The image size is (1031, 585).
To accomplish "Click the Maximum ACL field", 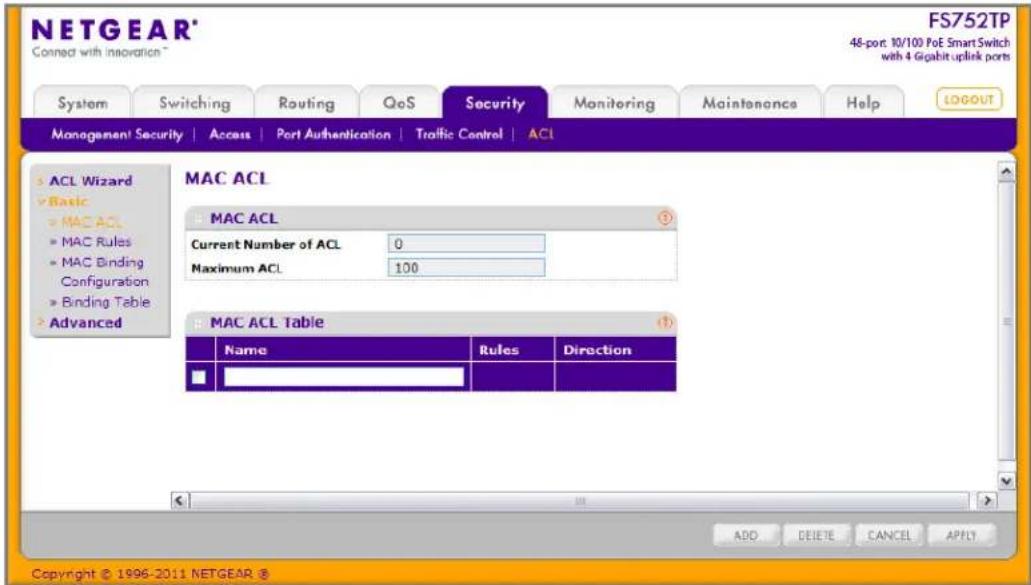I will point(466,268).
